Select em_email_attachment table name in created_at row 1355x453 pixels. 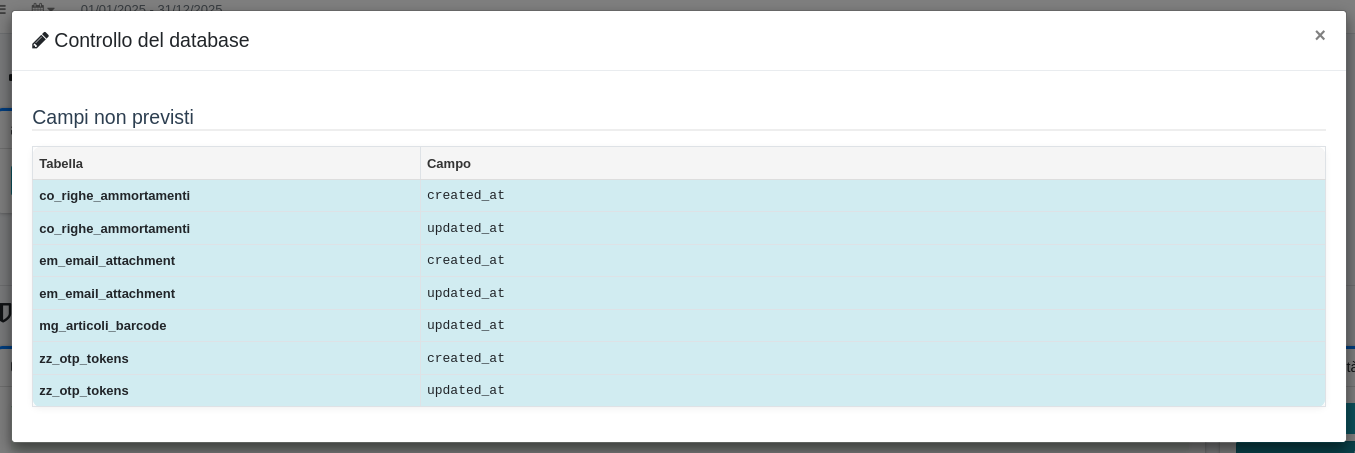(x=107, y=261)
